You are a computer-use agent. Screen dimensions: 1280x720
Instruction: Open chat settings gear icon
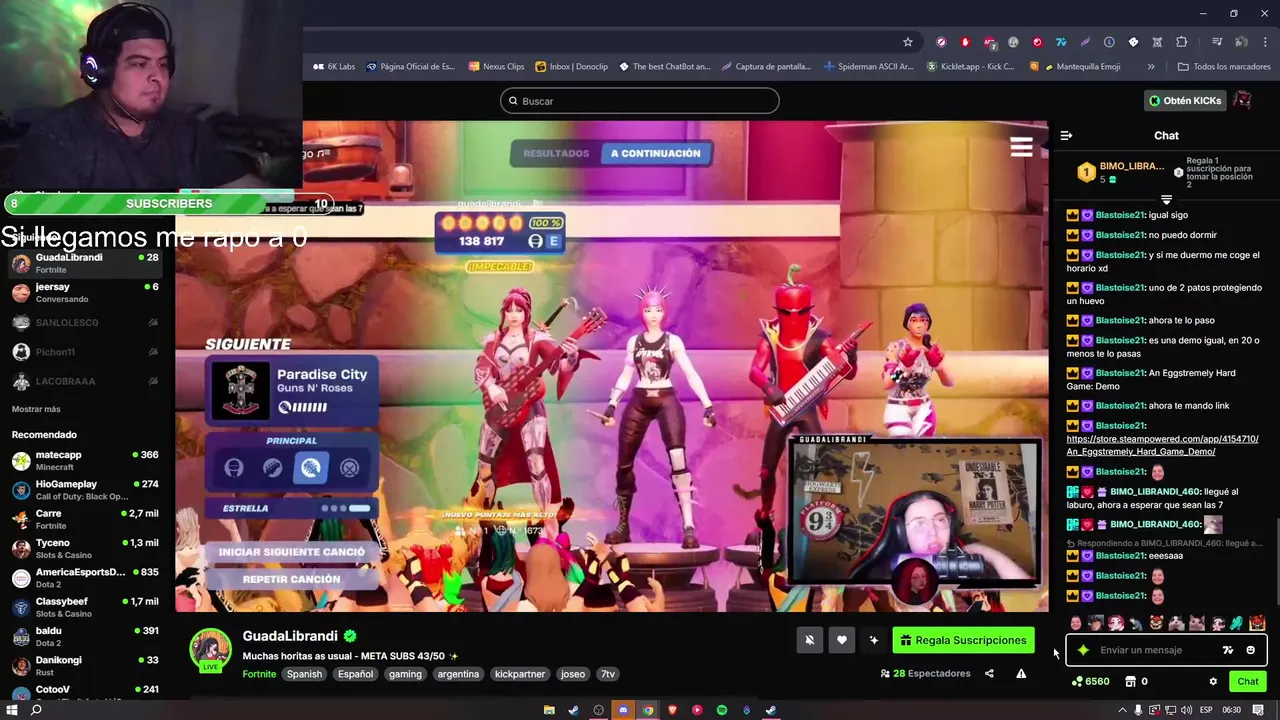1213,681
